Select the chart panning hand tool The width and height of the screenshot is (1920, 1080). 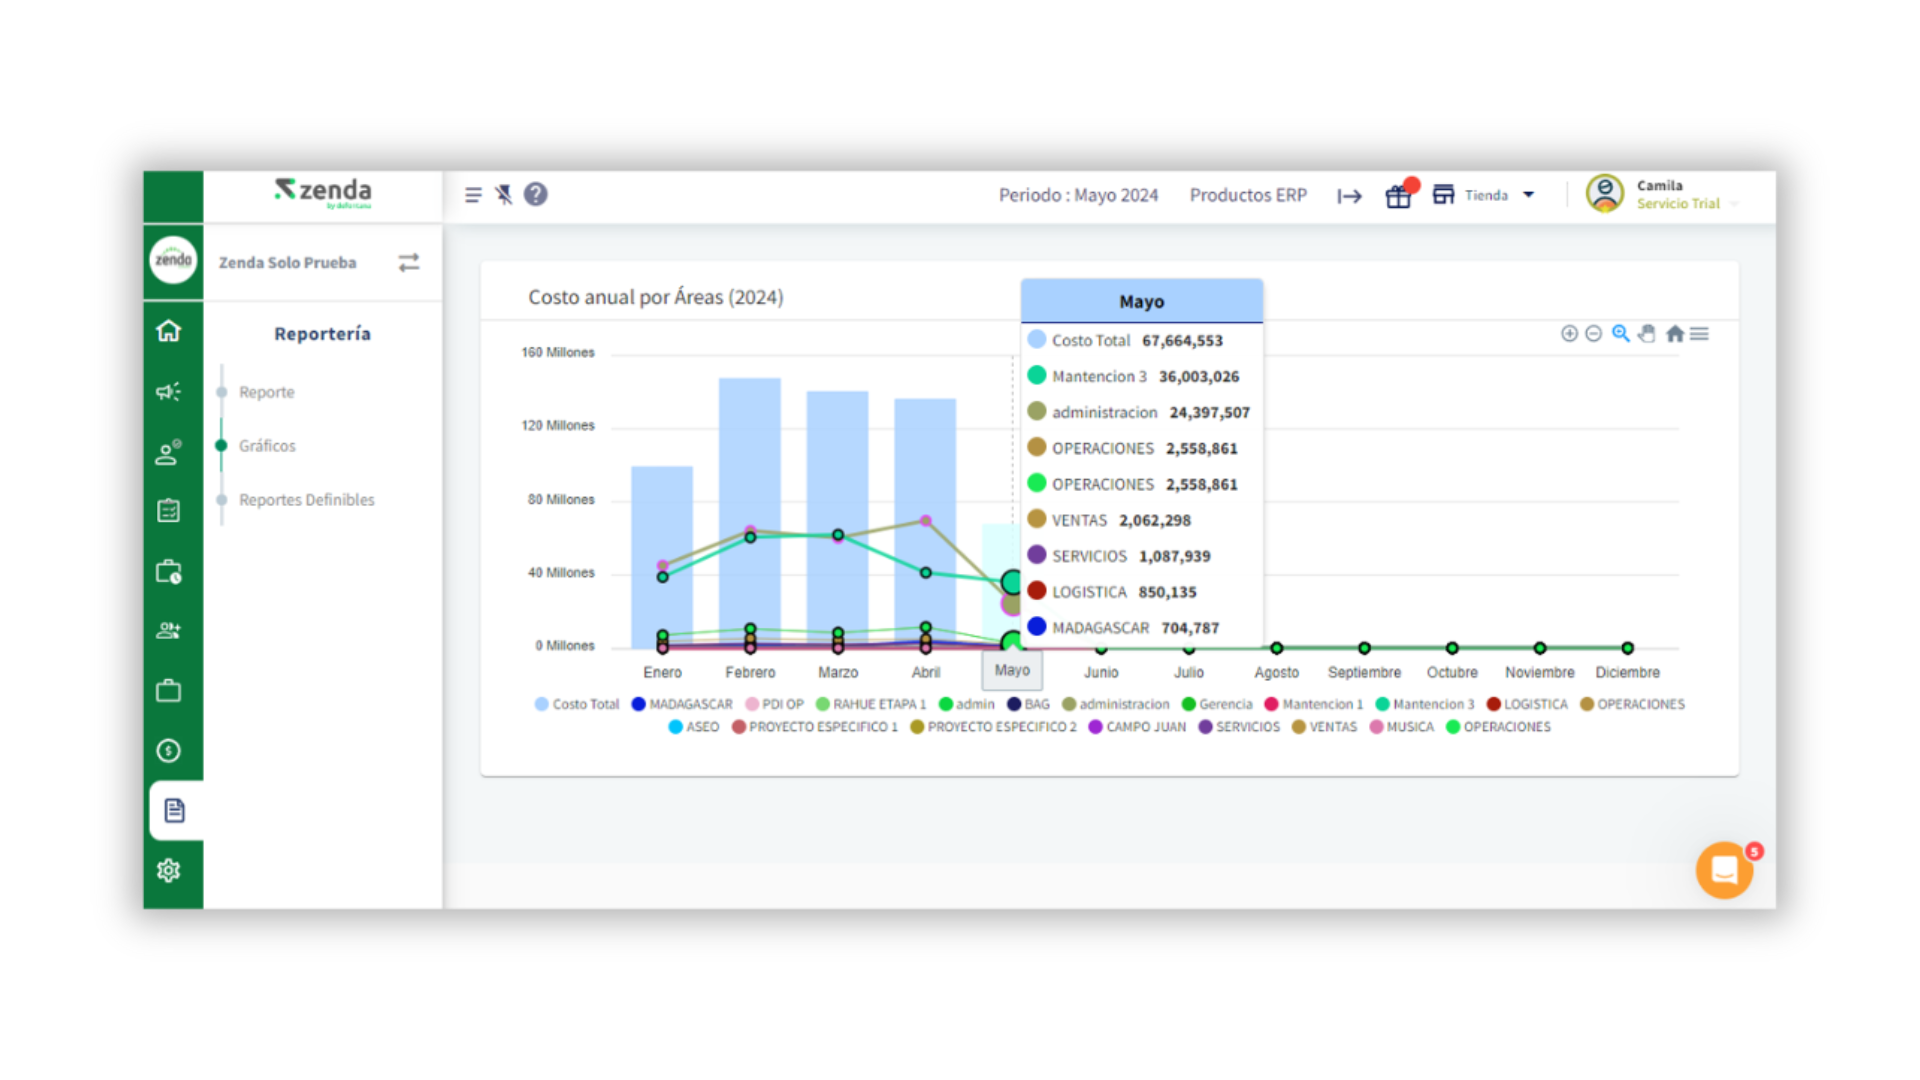[x=1647, y=334]
